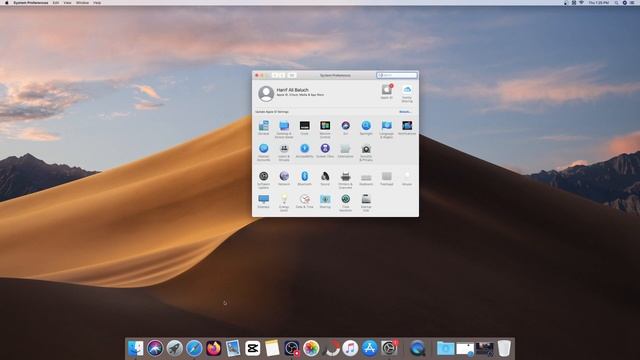640x360 pixels.
Task: Open Security & Privacy preferences
Action: point(366,152)
